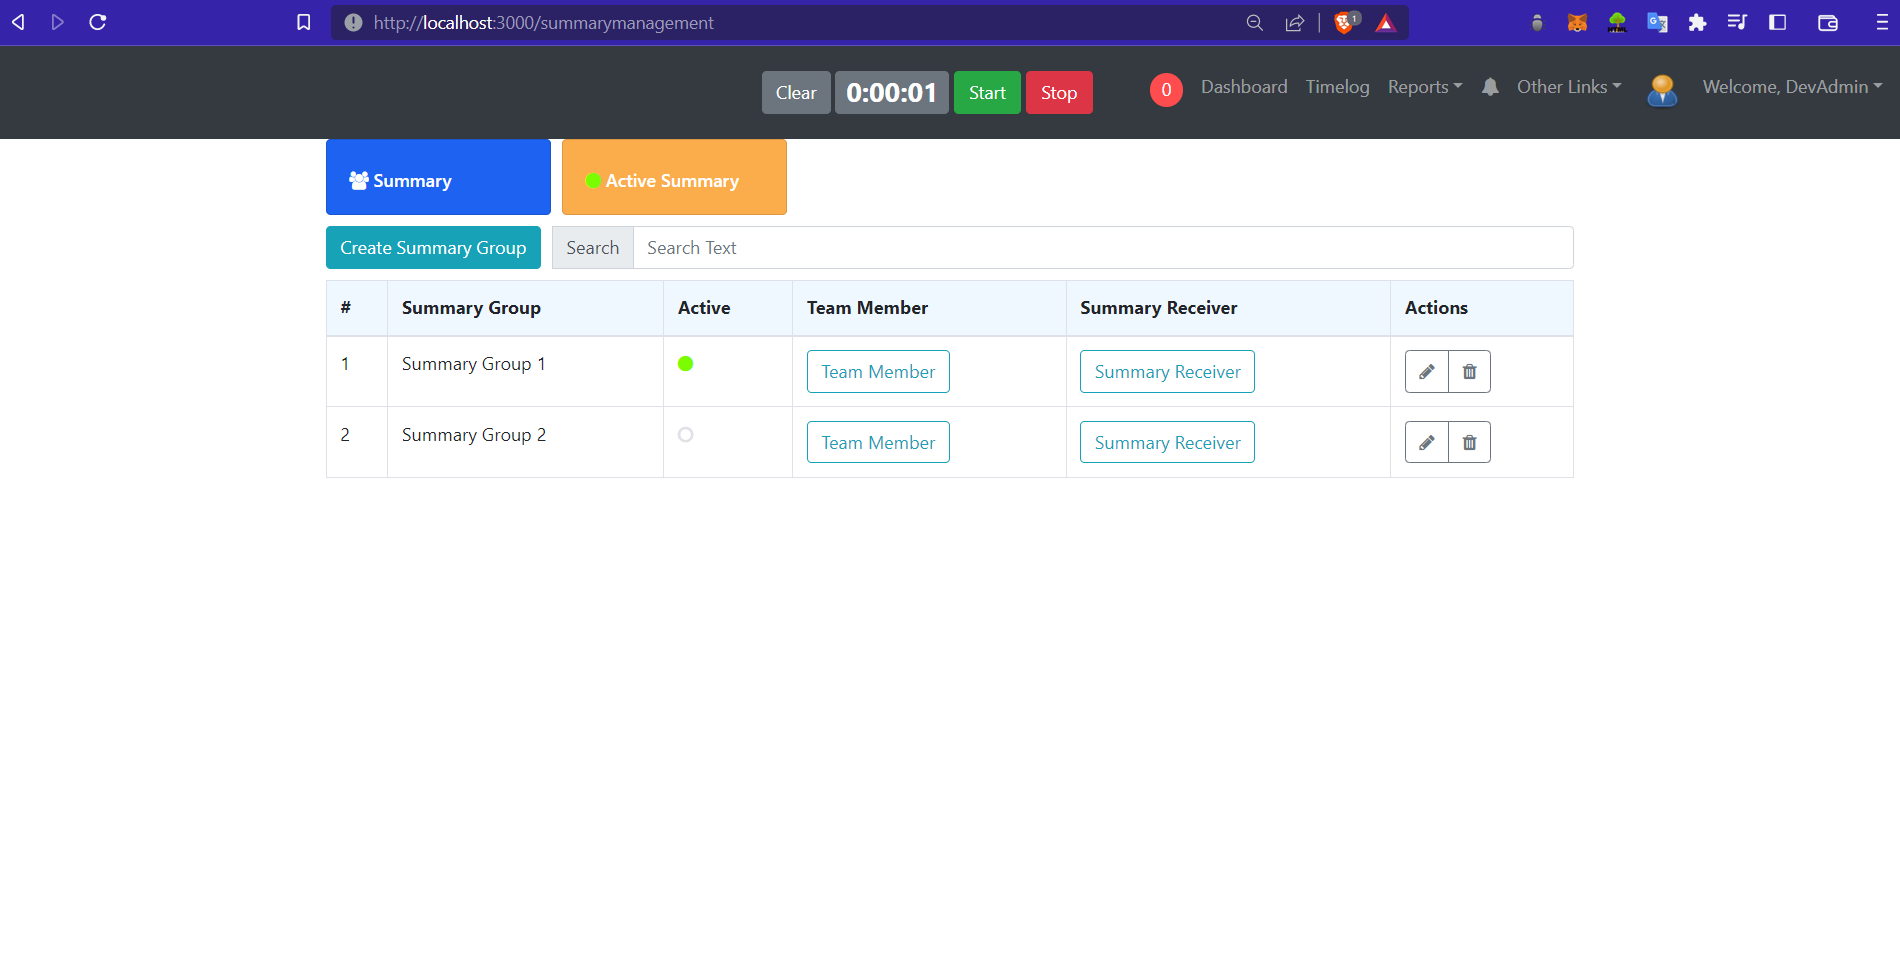Expand the Other Links dropdown

(x=1569, y=87)
